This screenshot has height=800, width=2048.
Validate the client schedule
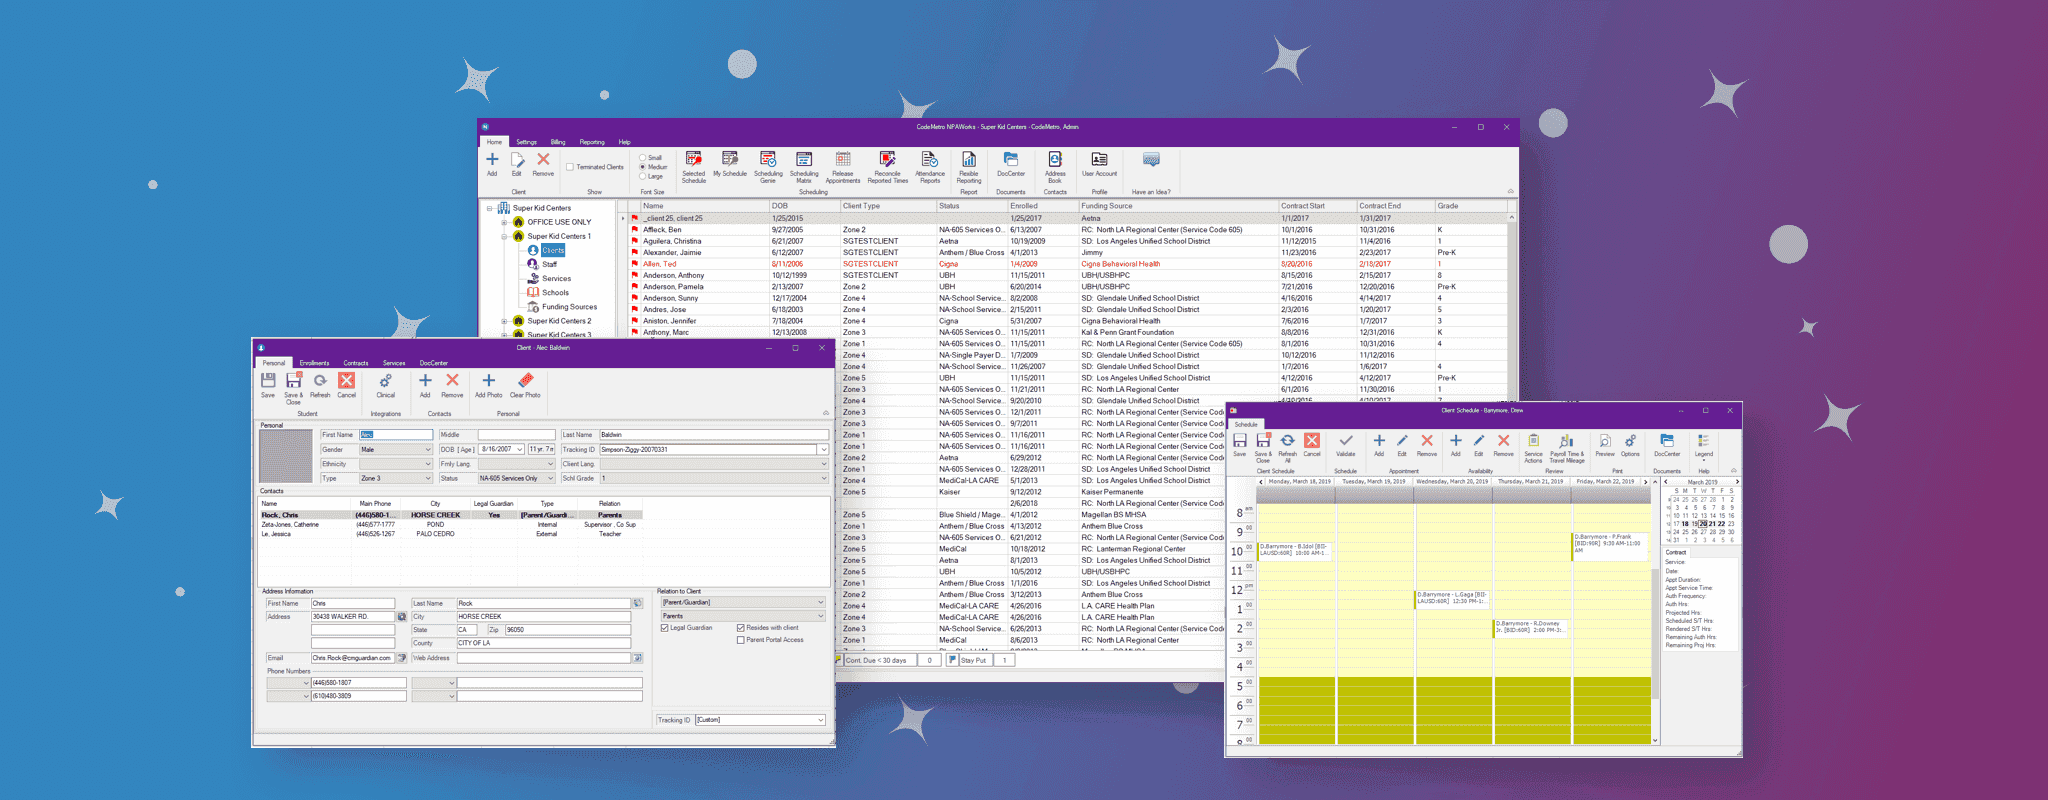pyautogui.click(x=1346, y=443)
